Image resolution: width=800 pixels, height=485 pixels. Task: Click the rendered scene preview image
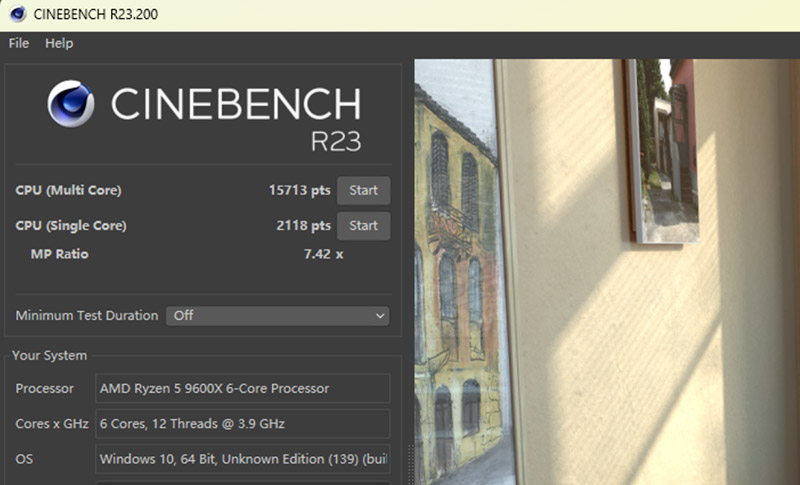(x=607, y=272)
